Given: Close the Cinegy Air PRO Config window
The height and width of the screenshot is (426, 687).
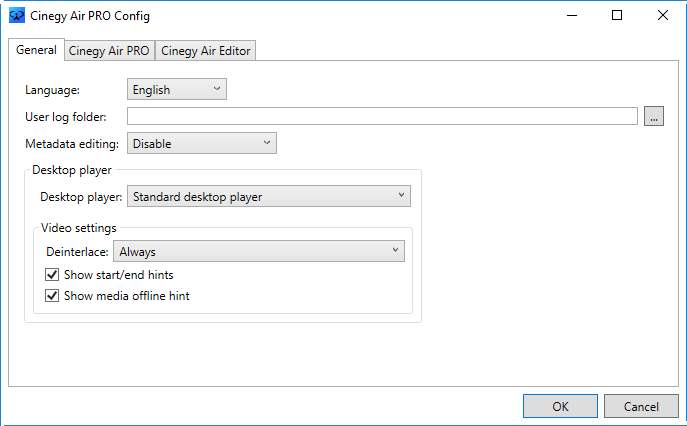Looking at the screenshot, I should coord(663,15).
